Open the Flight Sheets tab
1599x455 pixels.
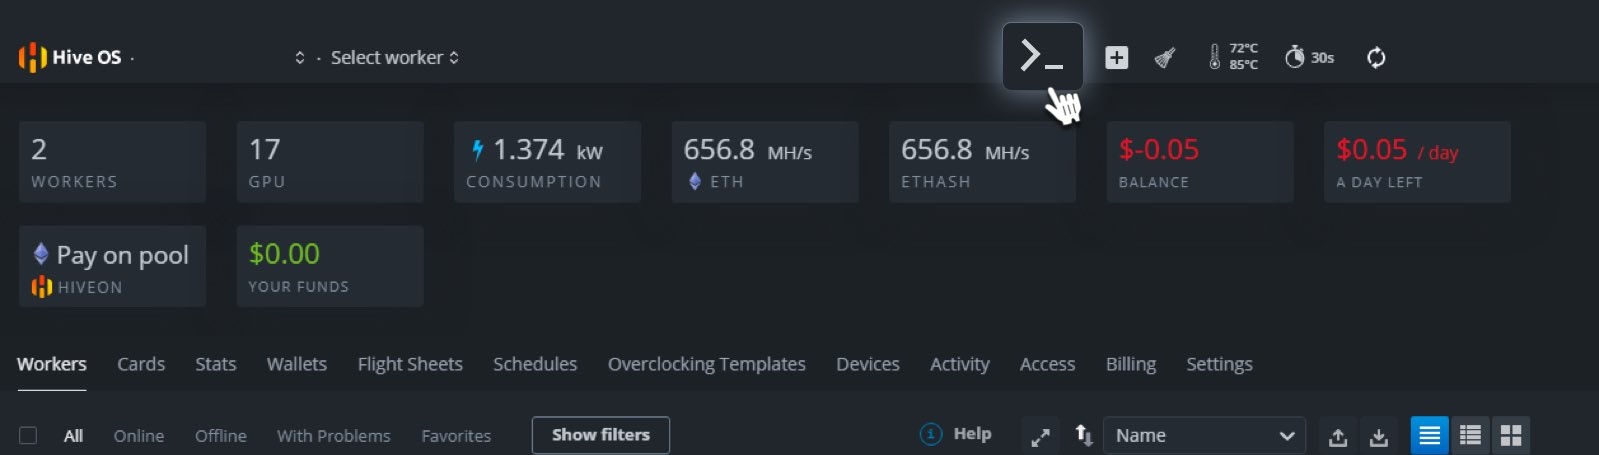[410, 364]
